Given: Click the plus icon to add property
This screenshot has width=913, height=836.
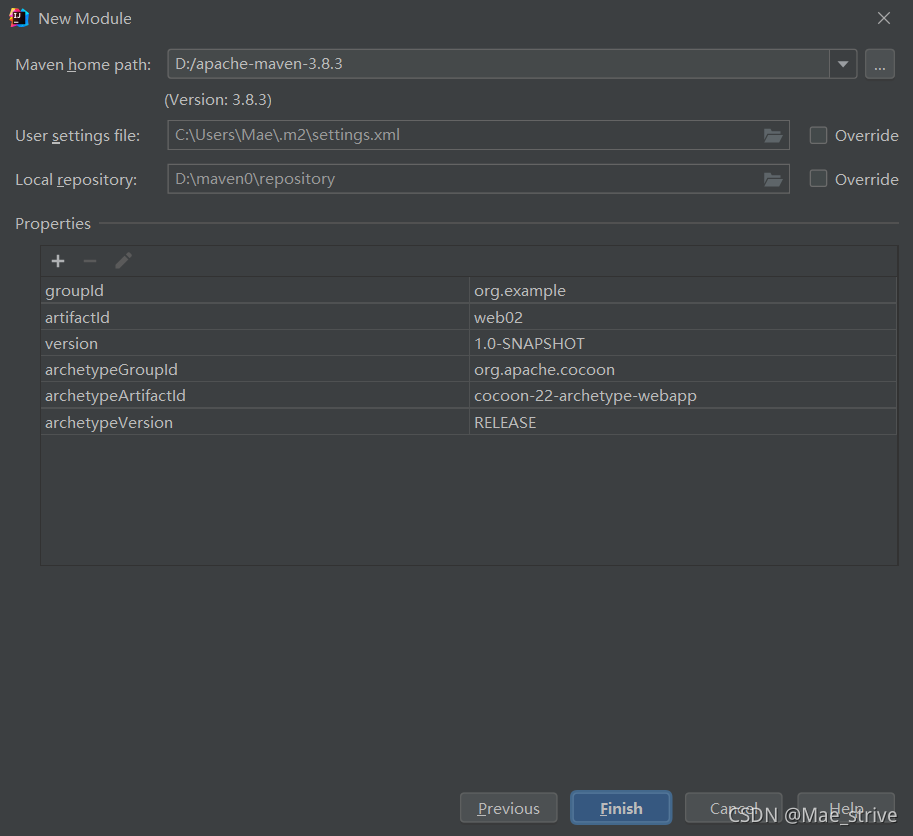Looking at the screenshot, I should 58,261.
